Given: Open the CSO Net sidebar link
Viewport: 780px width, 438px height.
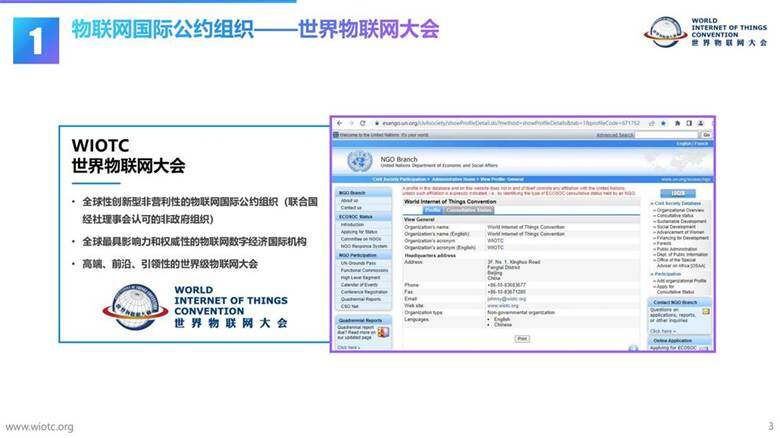Looking at the screenshot, I should tap(349, 306).
